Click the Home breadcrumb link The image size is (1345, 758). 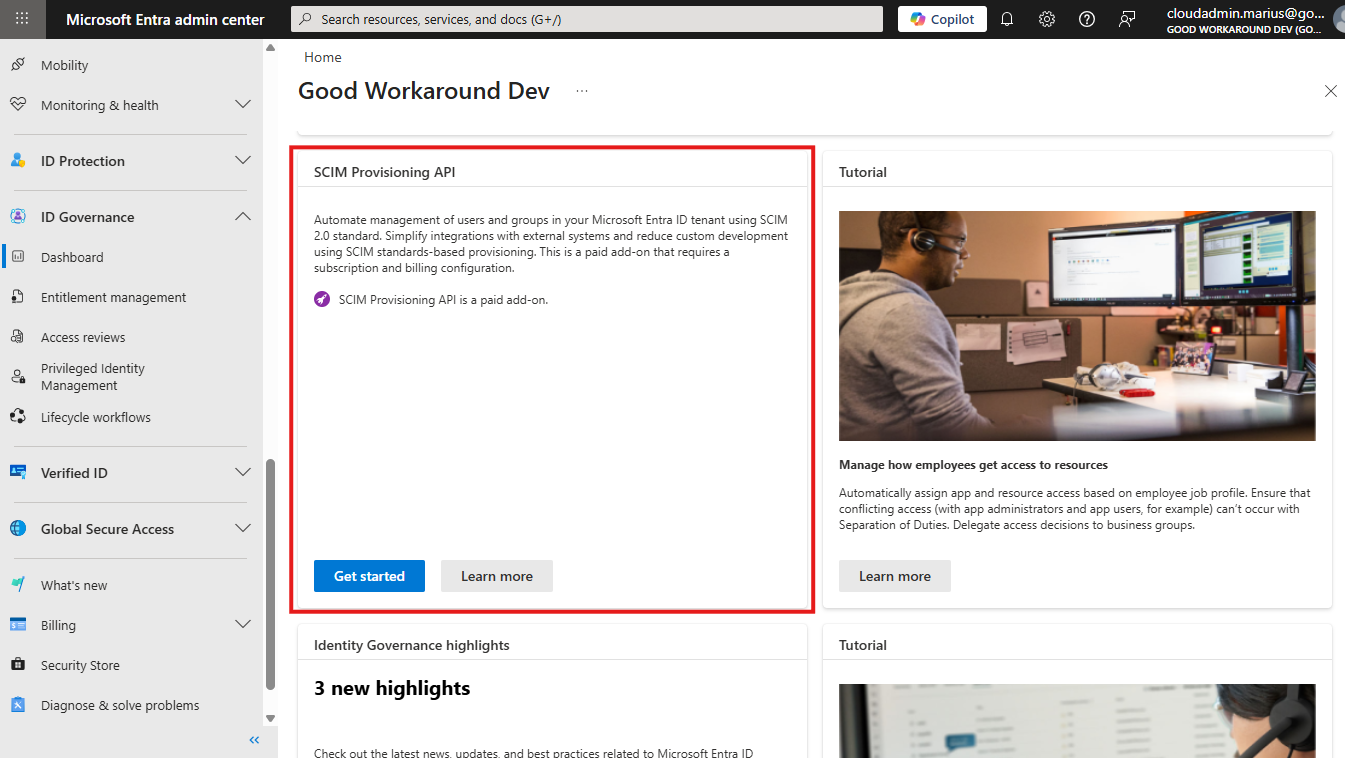(323, 57)
